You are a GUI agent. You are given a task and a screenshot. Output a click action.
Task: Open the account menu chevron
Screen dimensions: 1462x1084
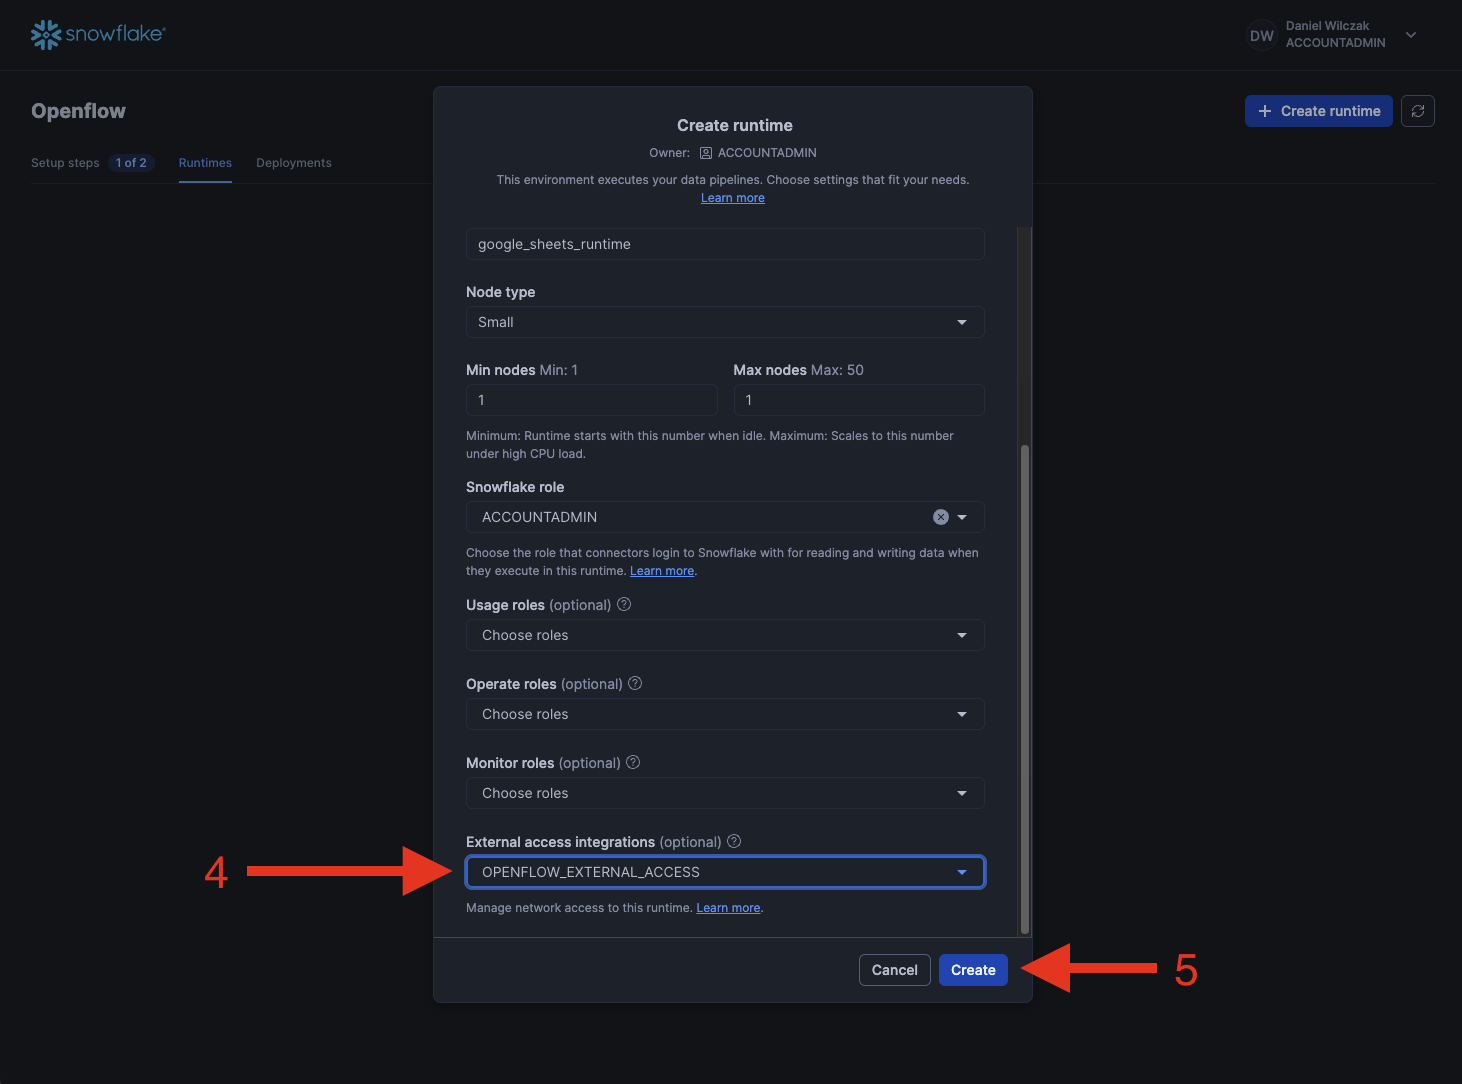point(1411,35)
